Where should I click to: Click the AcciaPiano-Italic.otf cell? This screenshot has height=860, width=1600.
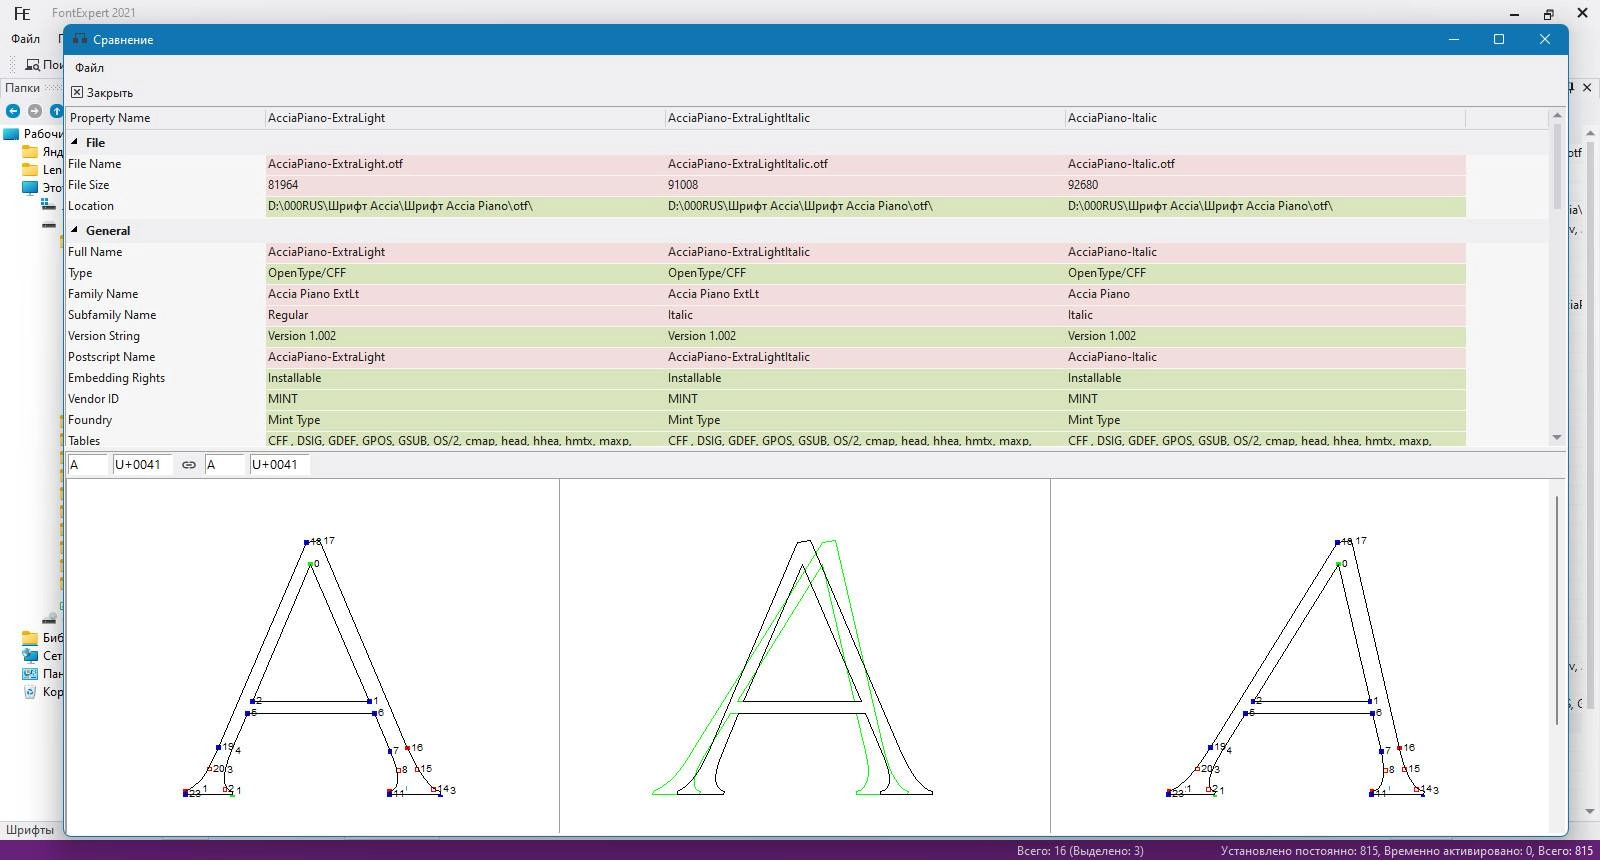point(1265,164)
